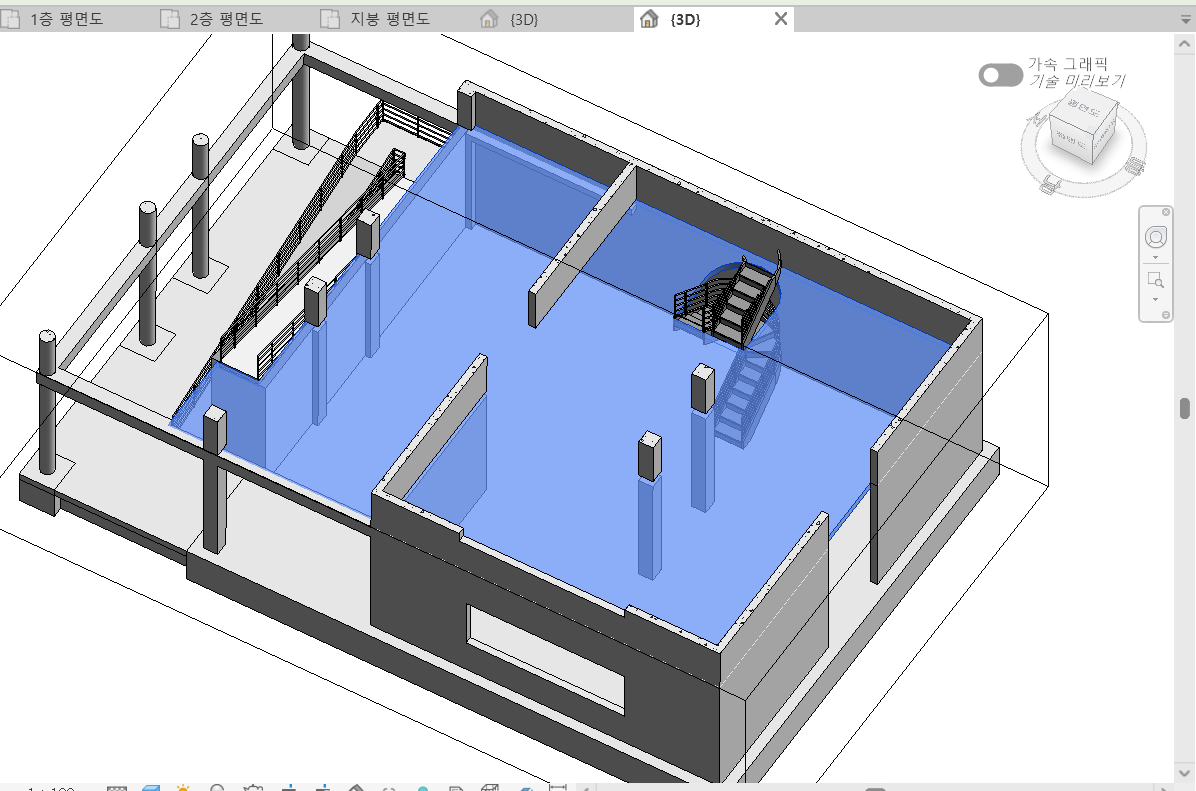Expand the dropdown arrow below Zoom Region
The image size is (1196, 791).
(x=1156, y=299)
